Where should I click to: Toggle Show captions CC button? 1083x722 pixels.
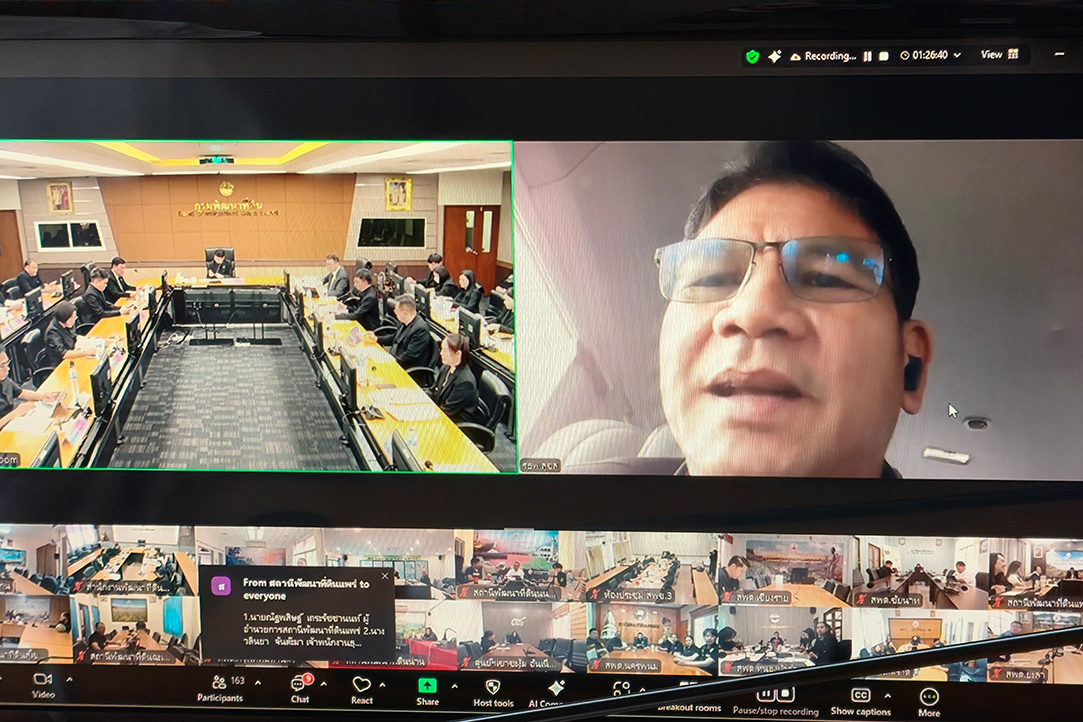860,700
